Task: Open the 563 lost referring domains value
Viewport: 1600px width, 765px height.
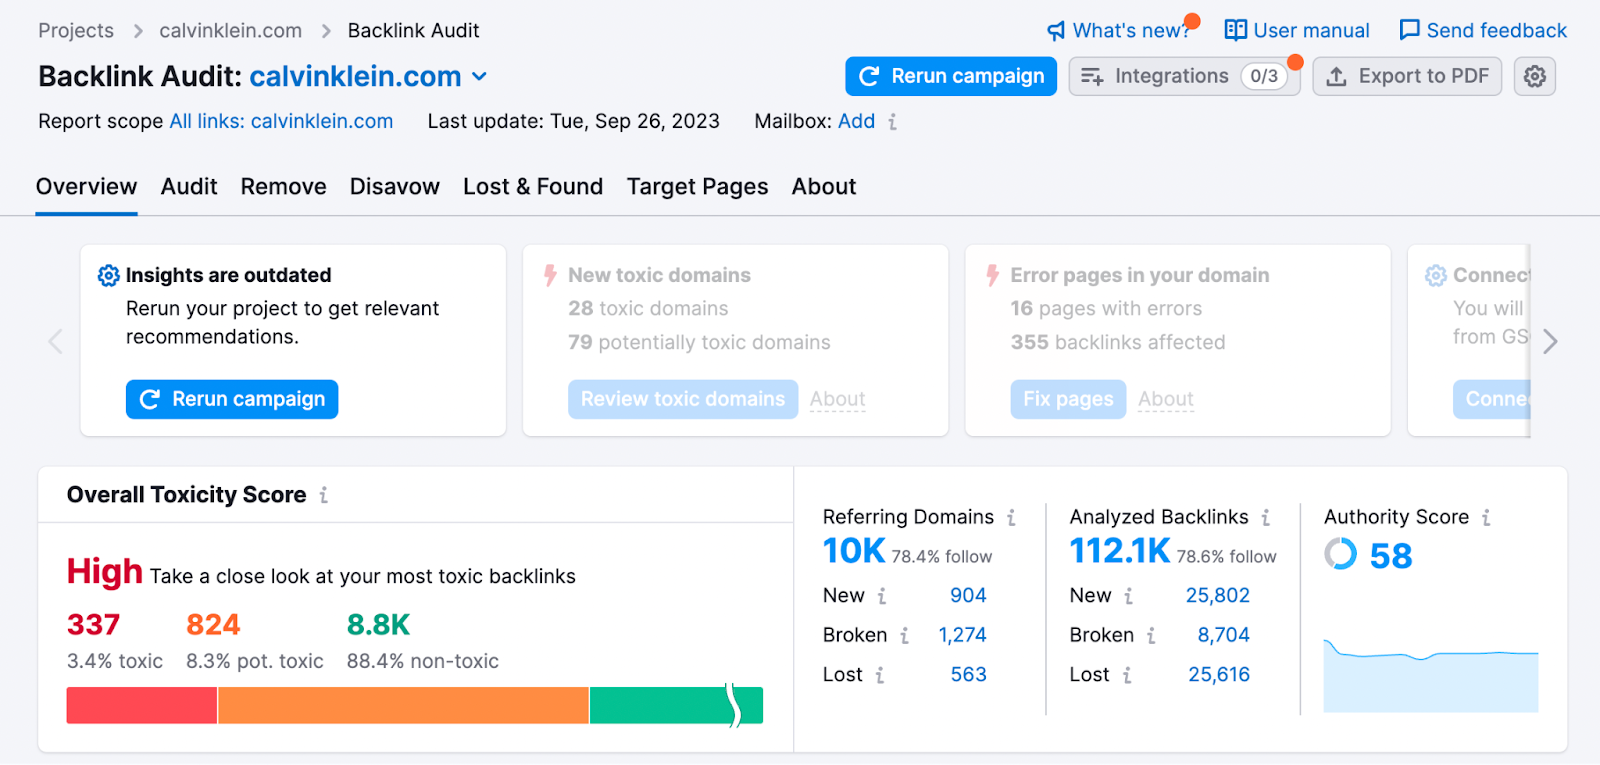Action: (968, 676)
